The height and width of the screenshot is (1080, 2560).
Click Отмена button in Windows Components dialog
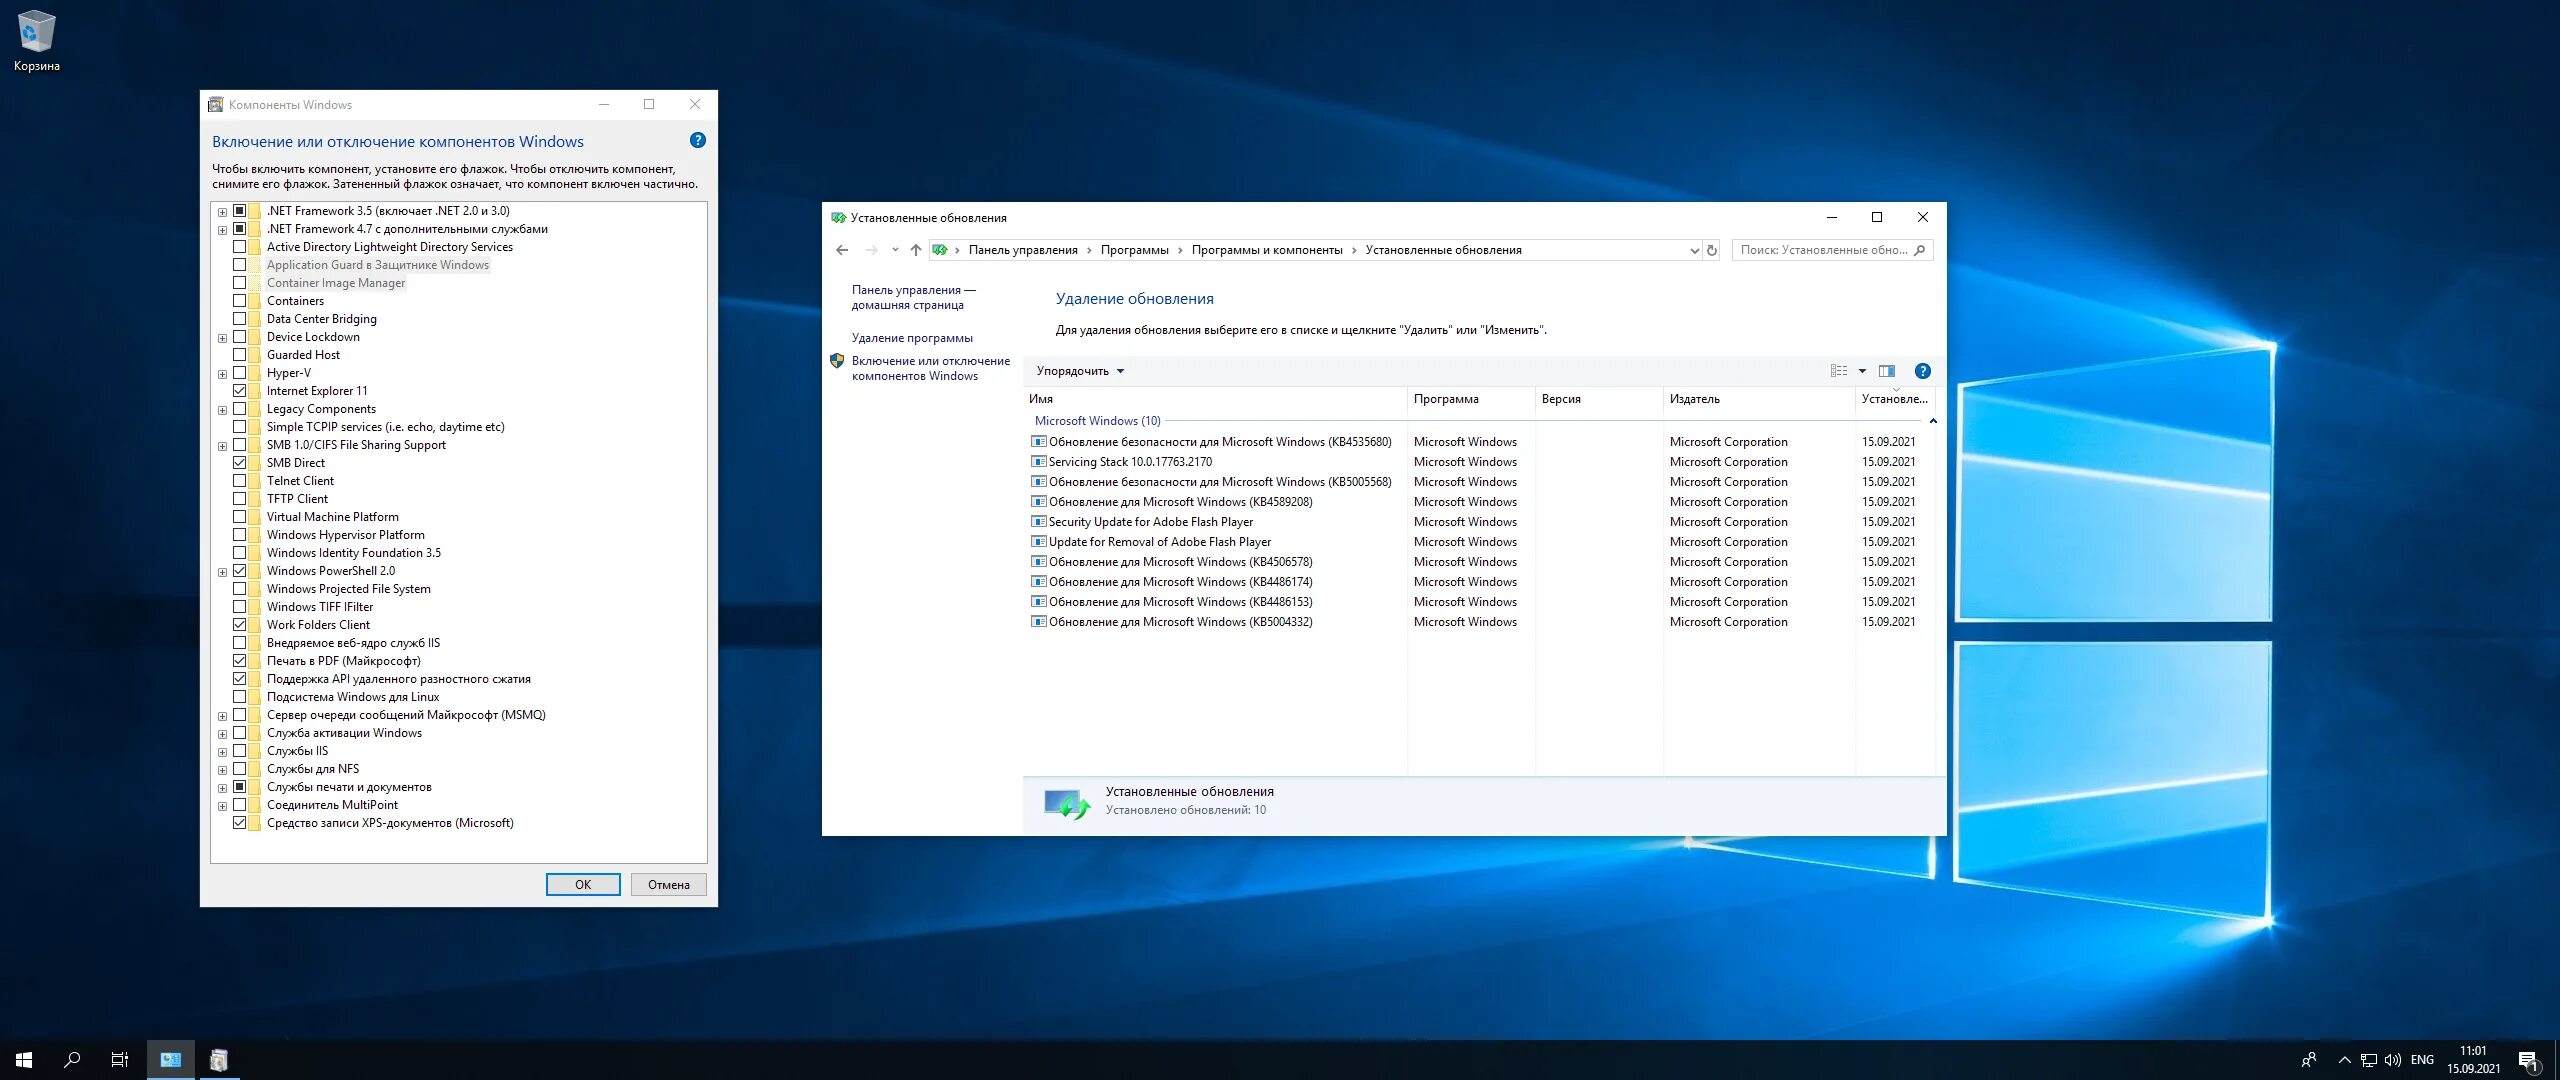668,884
